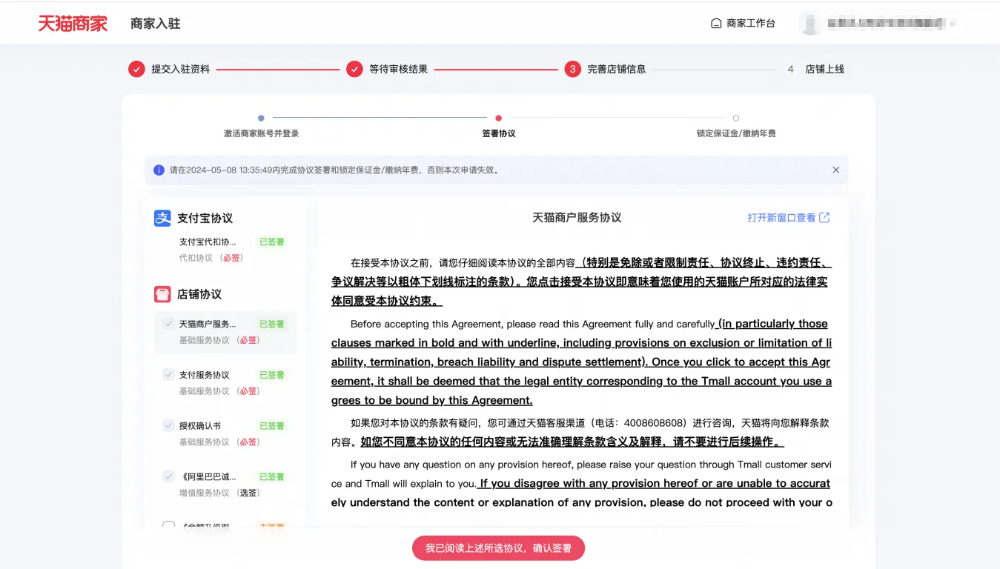The width and height of the screenshot is (1000, 569).
Task: Toggle the 支付服务协议 checkbox
Action: pyautogui.click(x=168, y=375)
